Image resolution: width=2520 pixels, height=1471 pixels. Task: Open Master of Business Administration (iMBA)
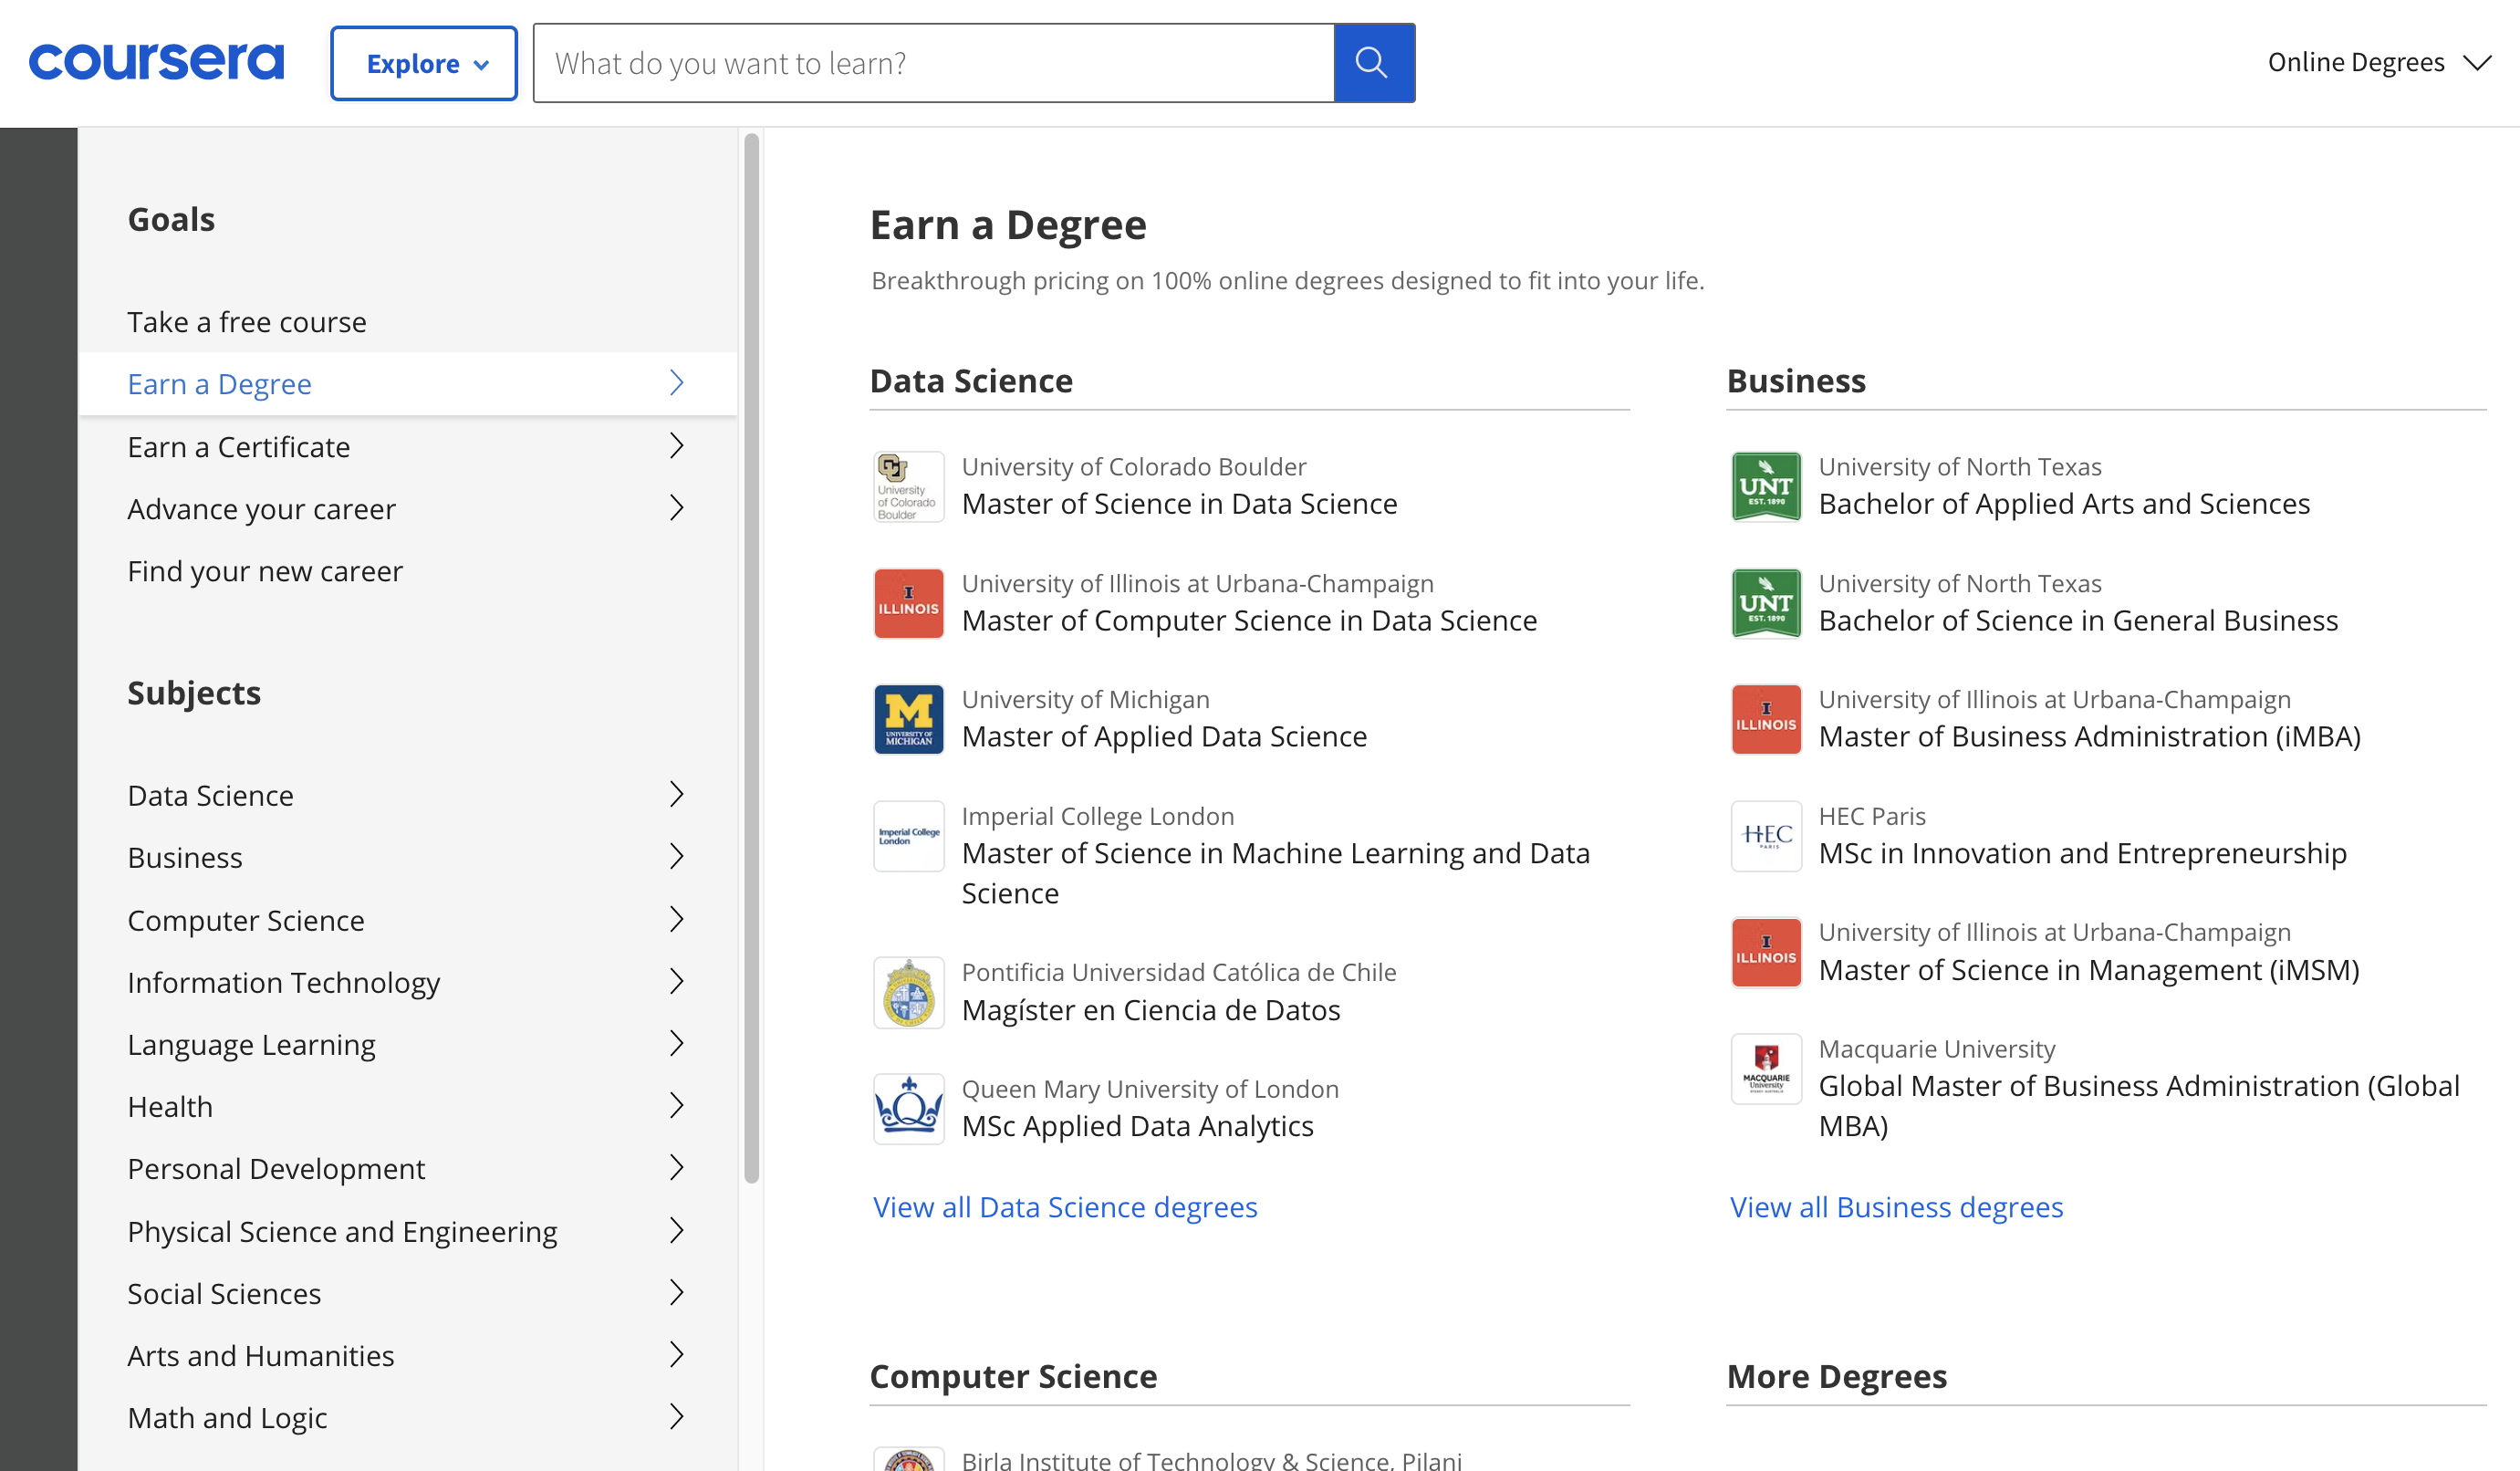[2089, 737]
